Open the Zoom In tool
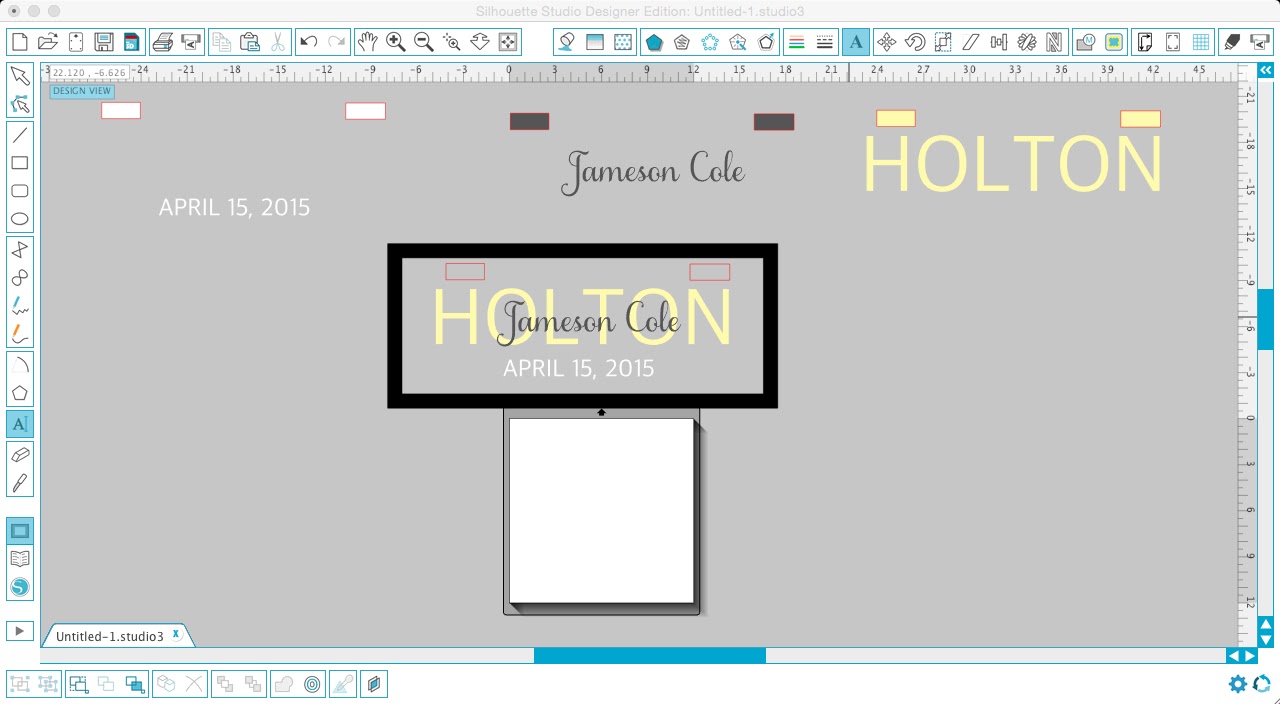Image resolution: width=1280 pixels, height=704 pixels. click(394, 42)
